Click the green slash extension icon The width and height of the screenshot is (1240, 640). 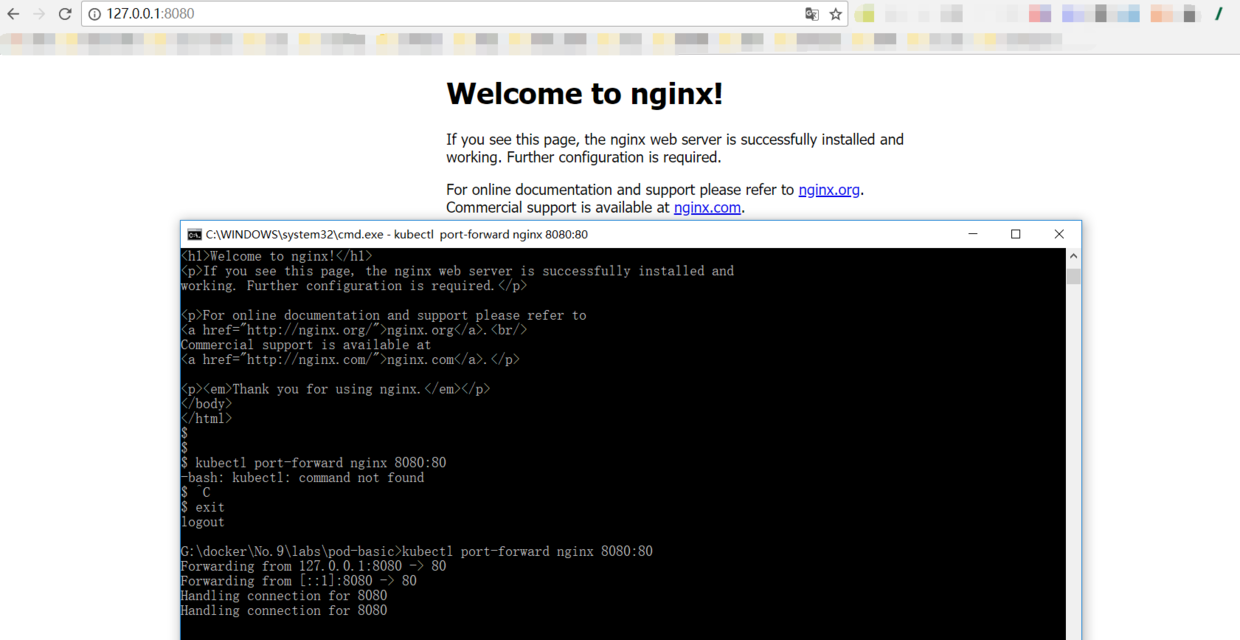coord(1218,14)
